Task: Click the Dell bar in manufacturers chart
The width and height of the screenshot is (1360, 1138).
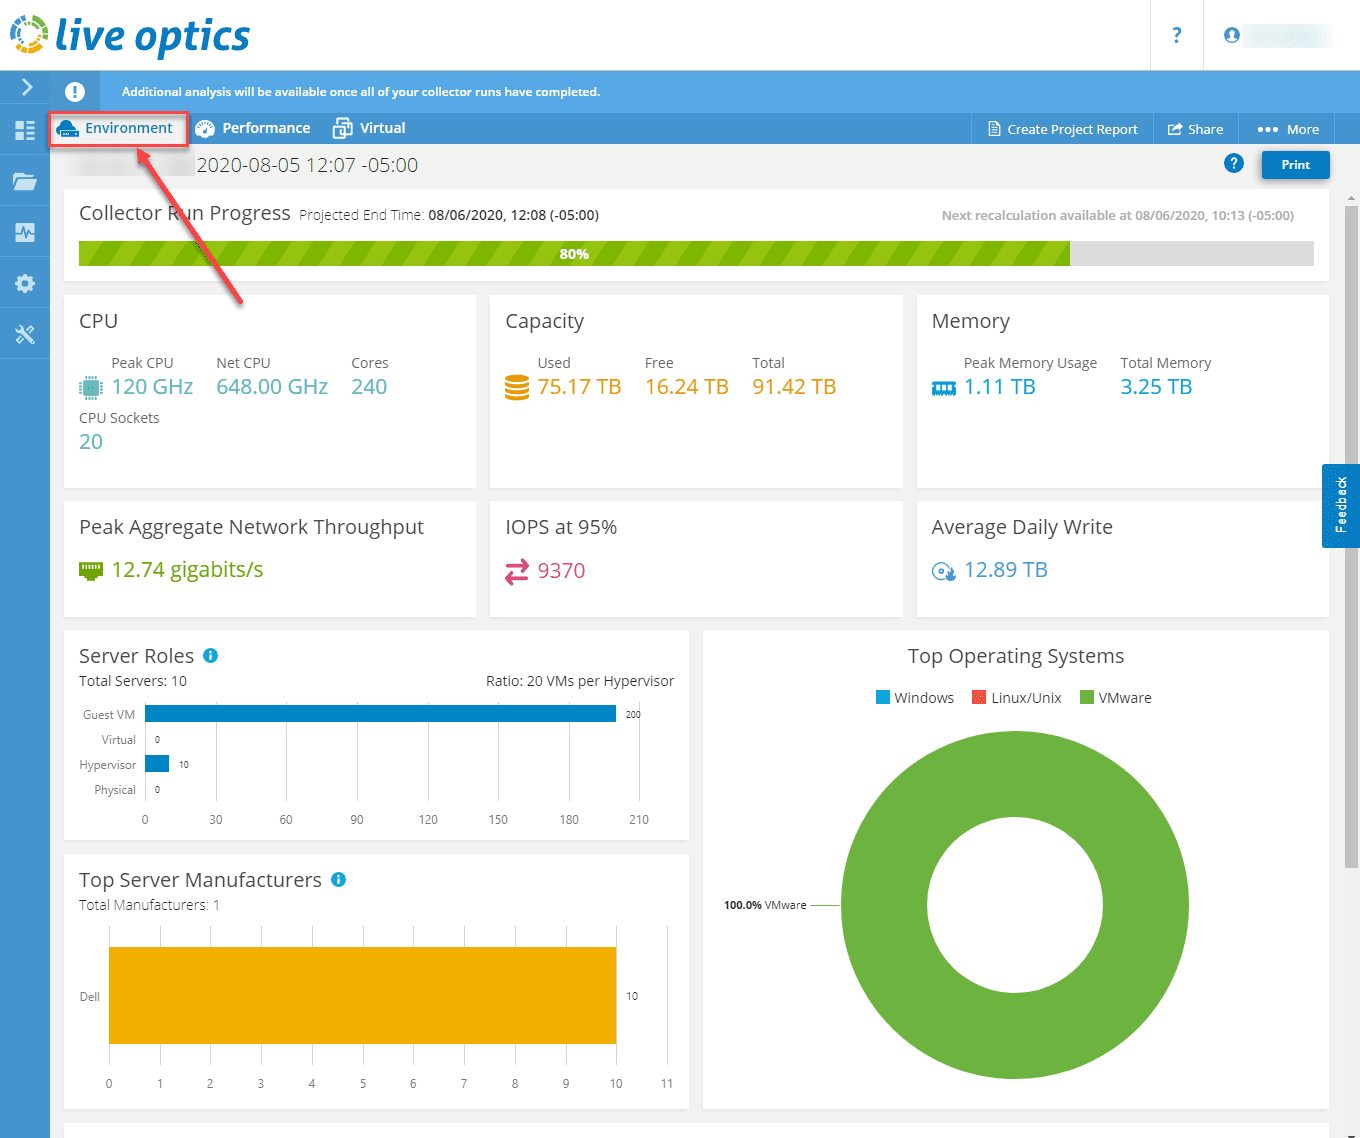Action: point(362,995)
